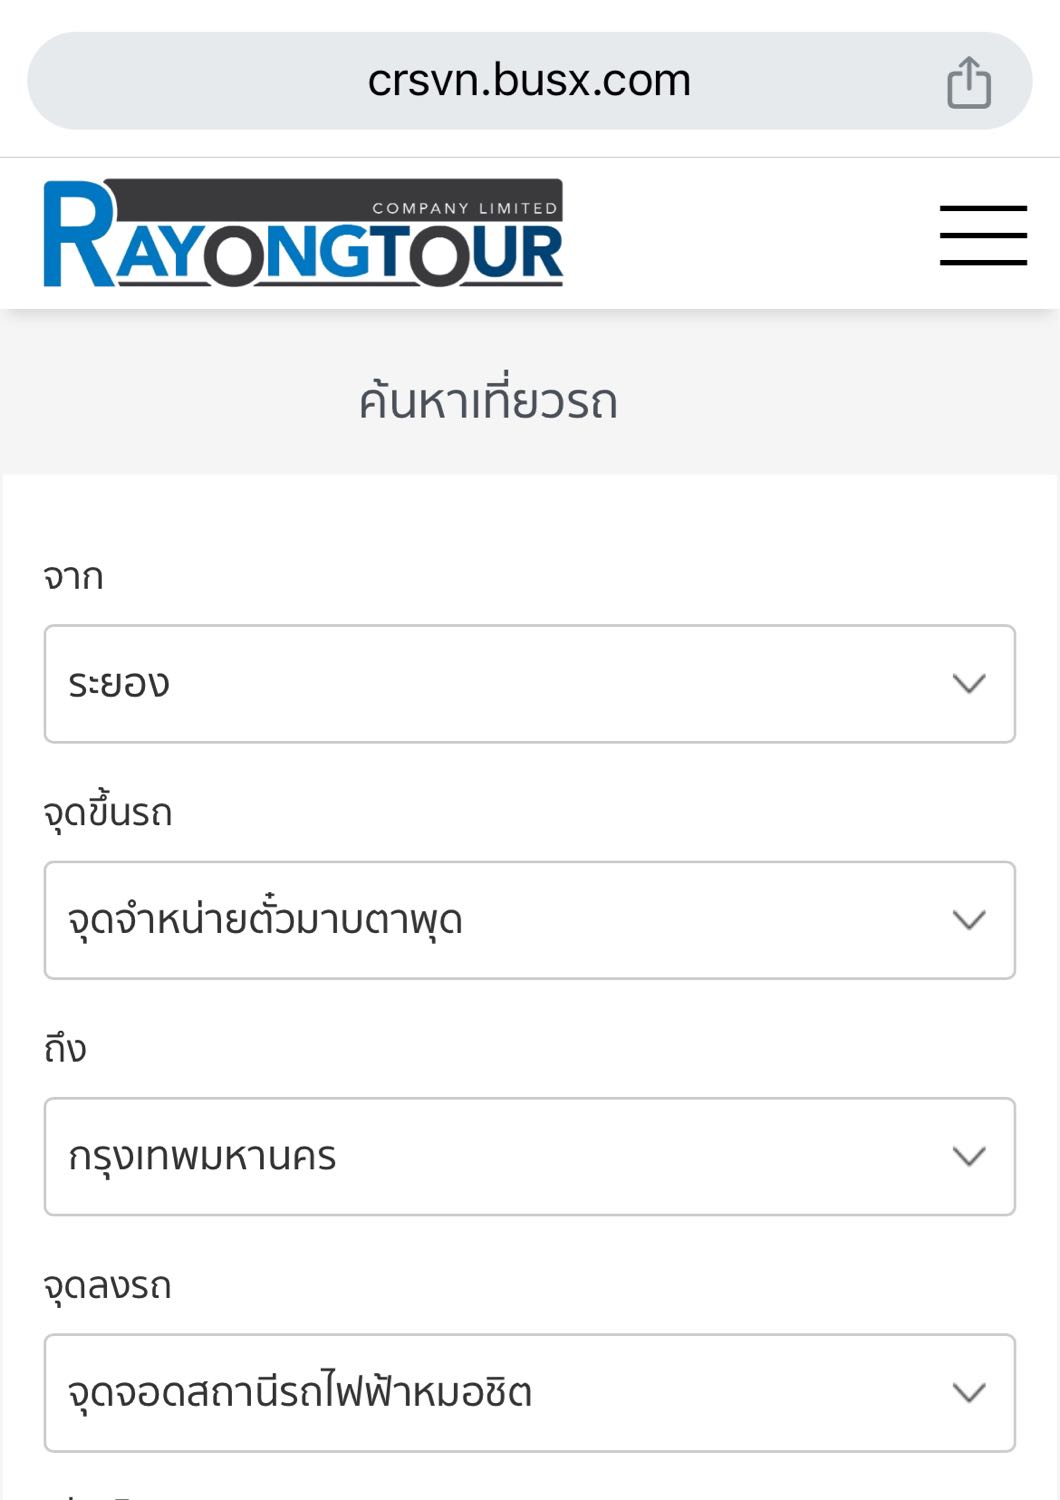The height and width of the screenshot is (1500, 1060).
Task: Tap the share icon in address bar
Action: 968,82
